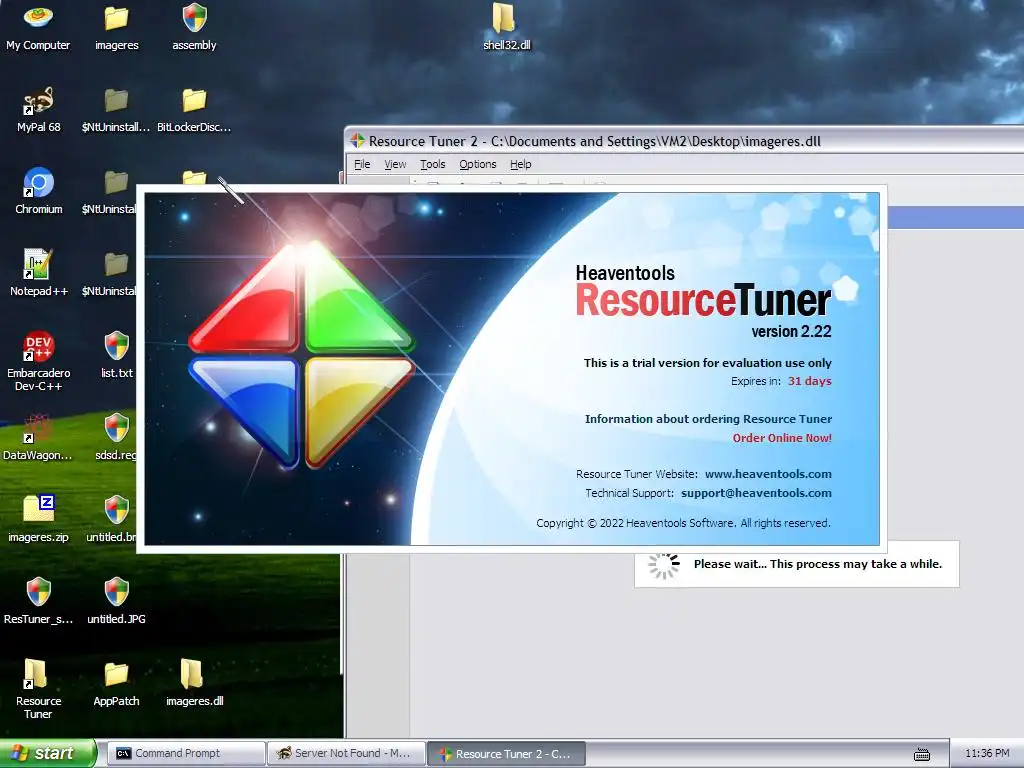Open the untitled.br file icon

coord(112,519)
